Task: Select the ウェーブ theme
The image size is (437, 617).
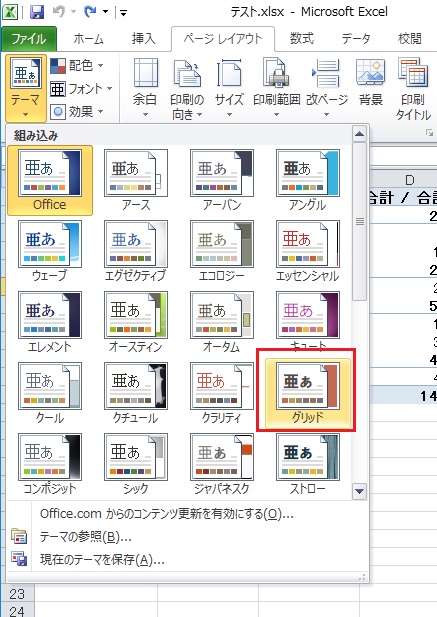Action: (50, 251)
